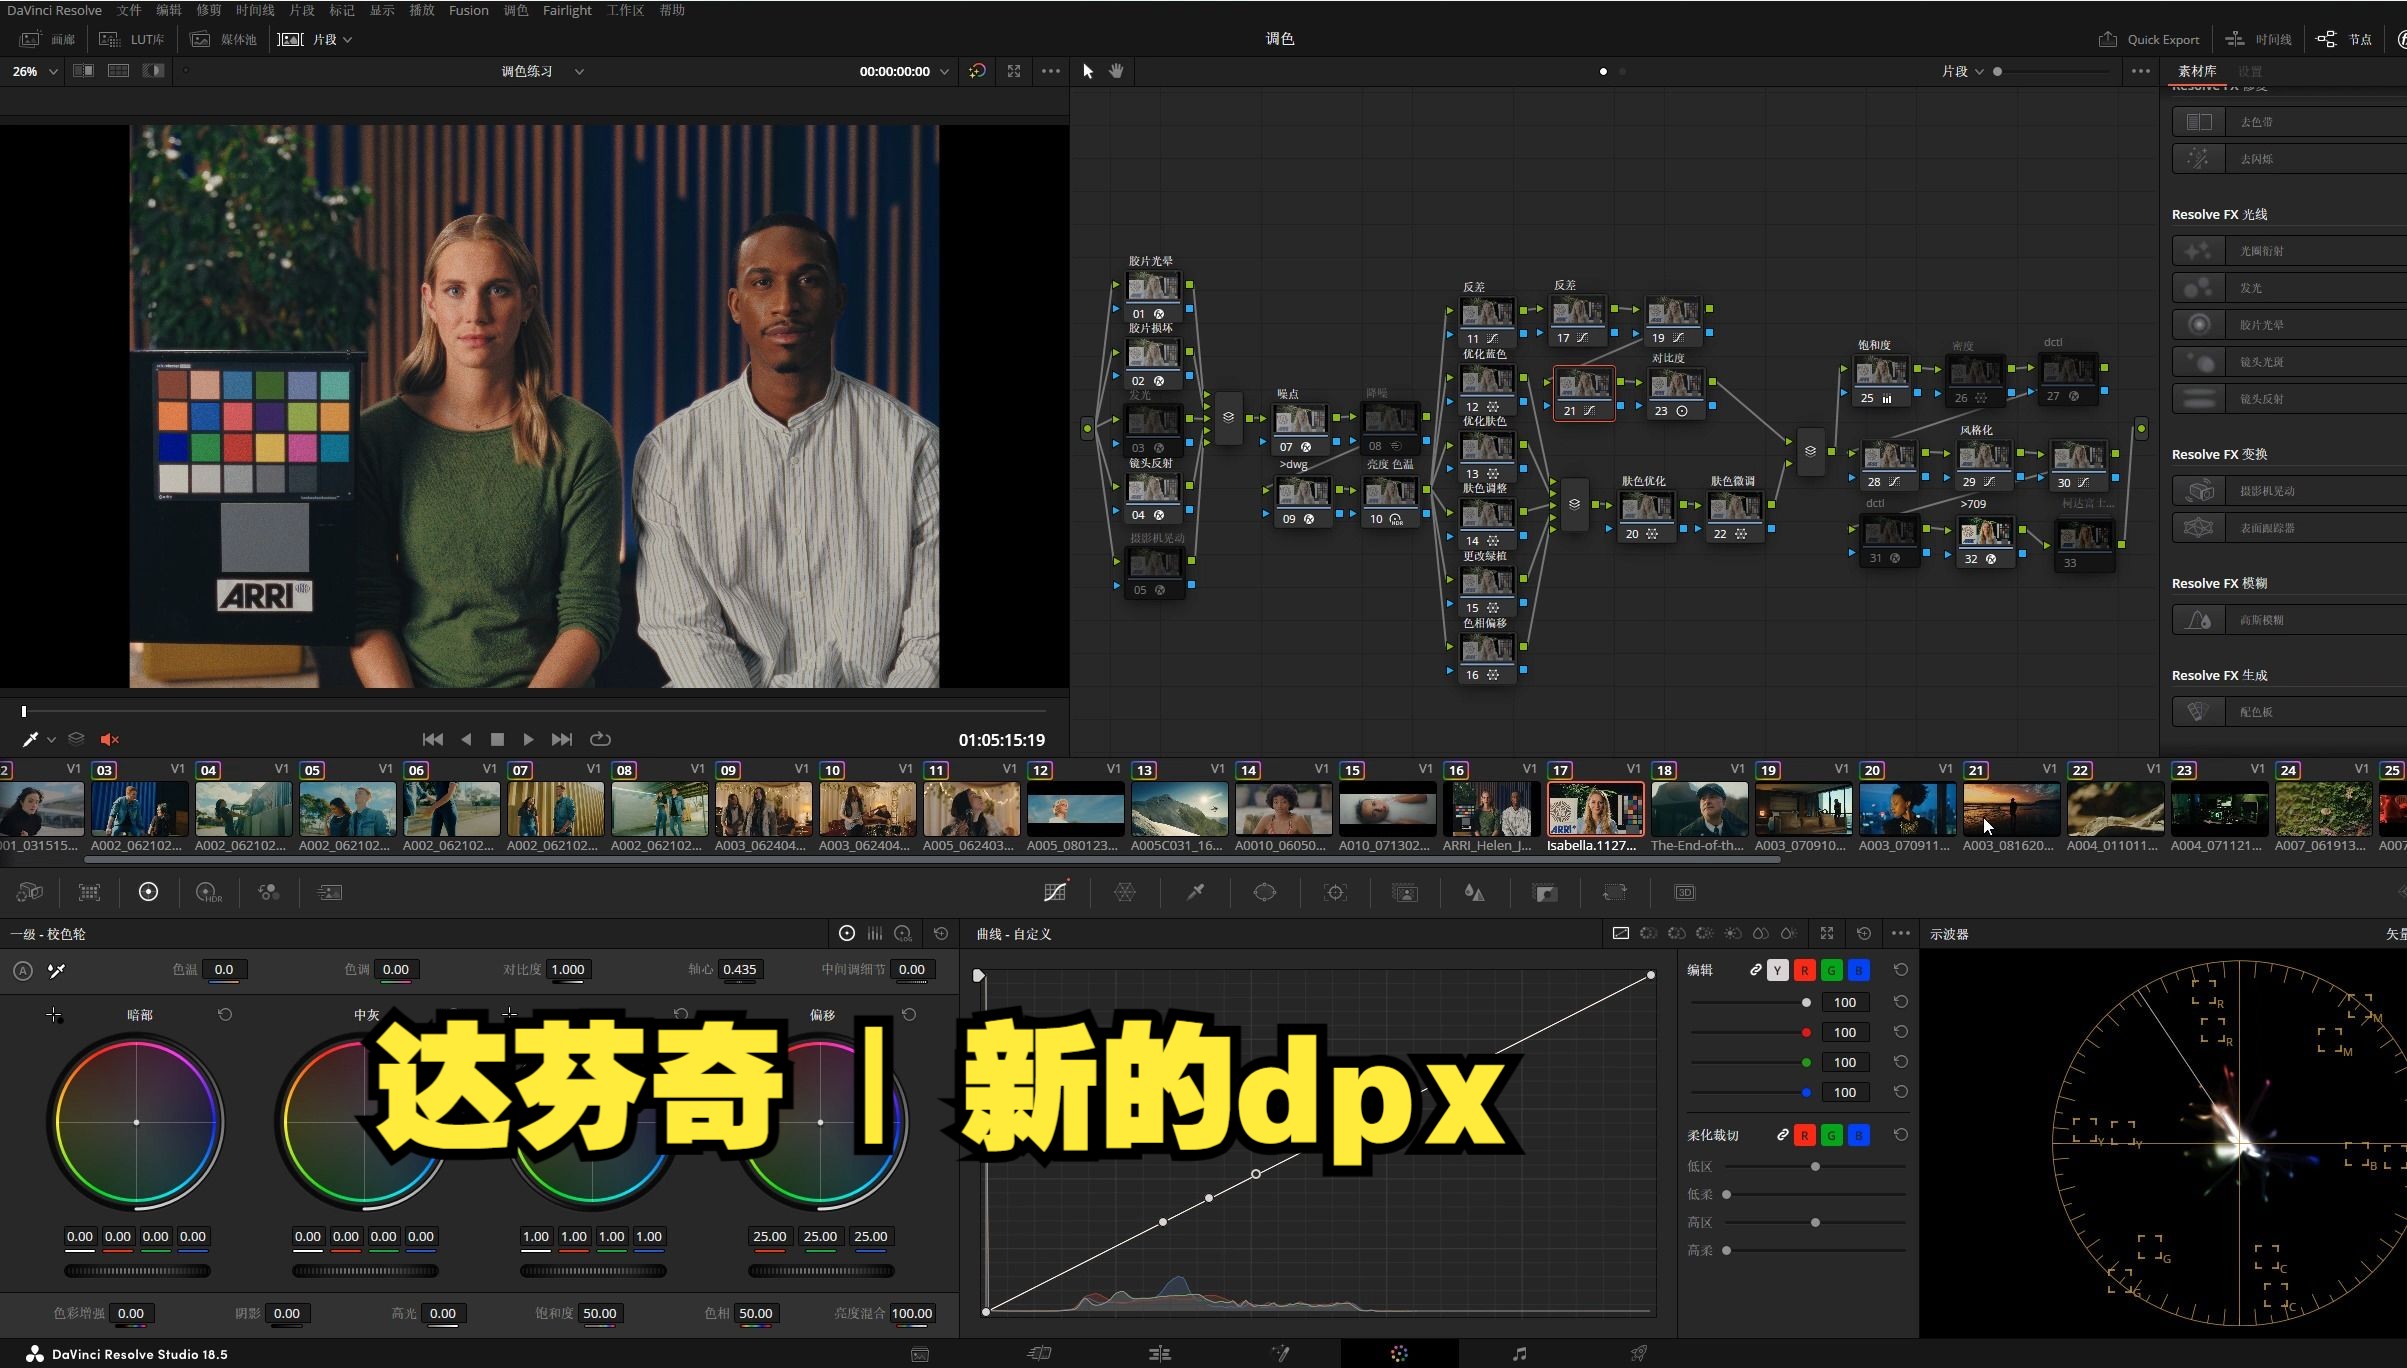The width and height of the screenshot is (2407, 1368).
Task: Toggle the bypass color grades icon
Action: click(977, 71)
